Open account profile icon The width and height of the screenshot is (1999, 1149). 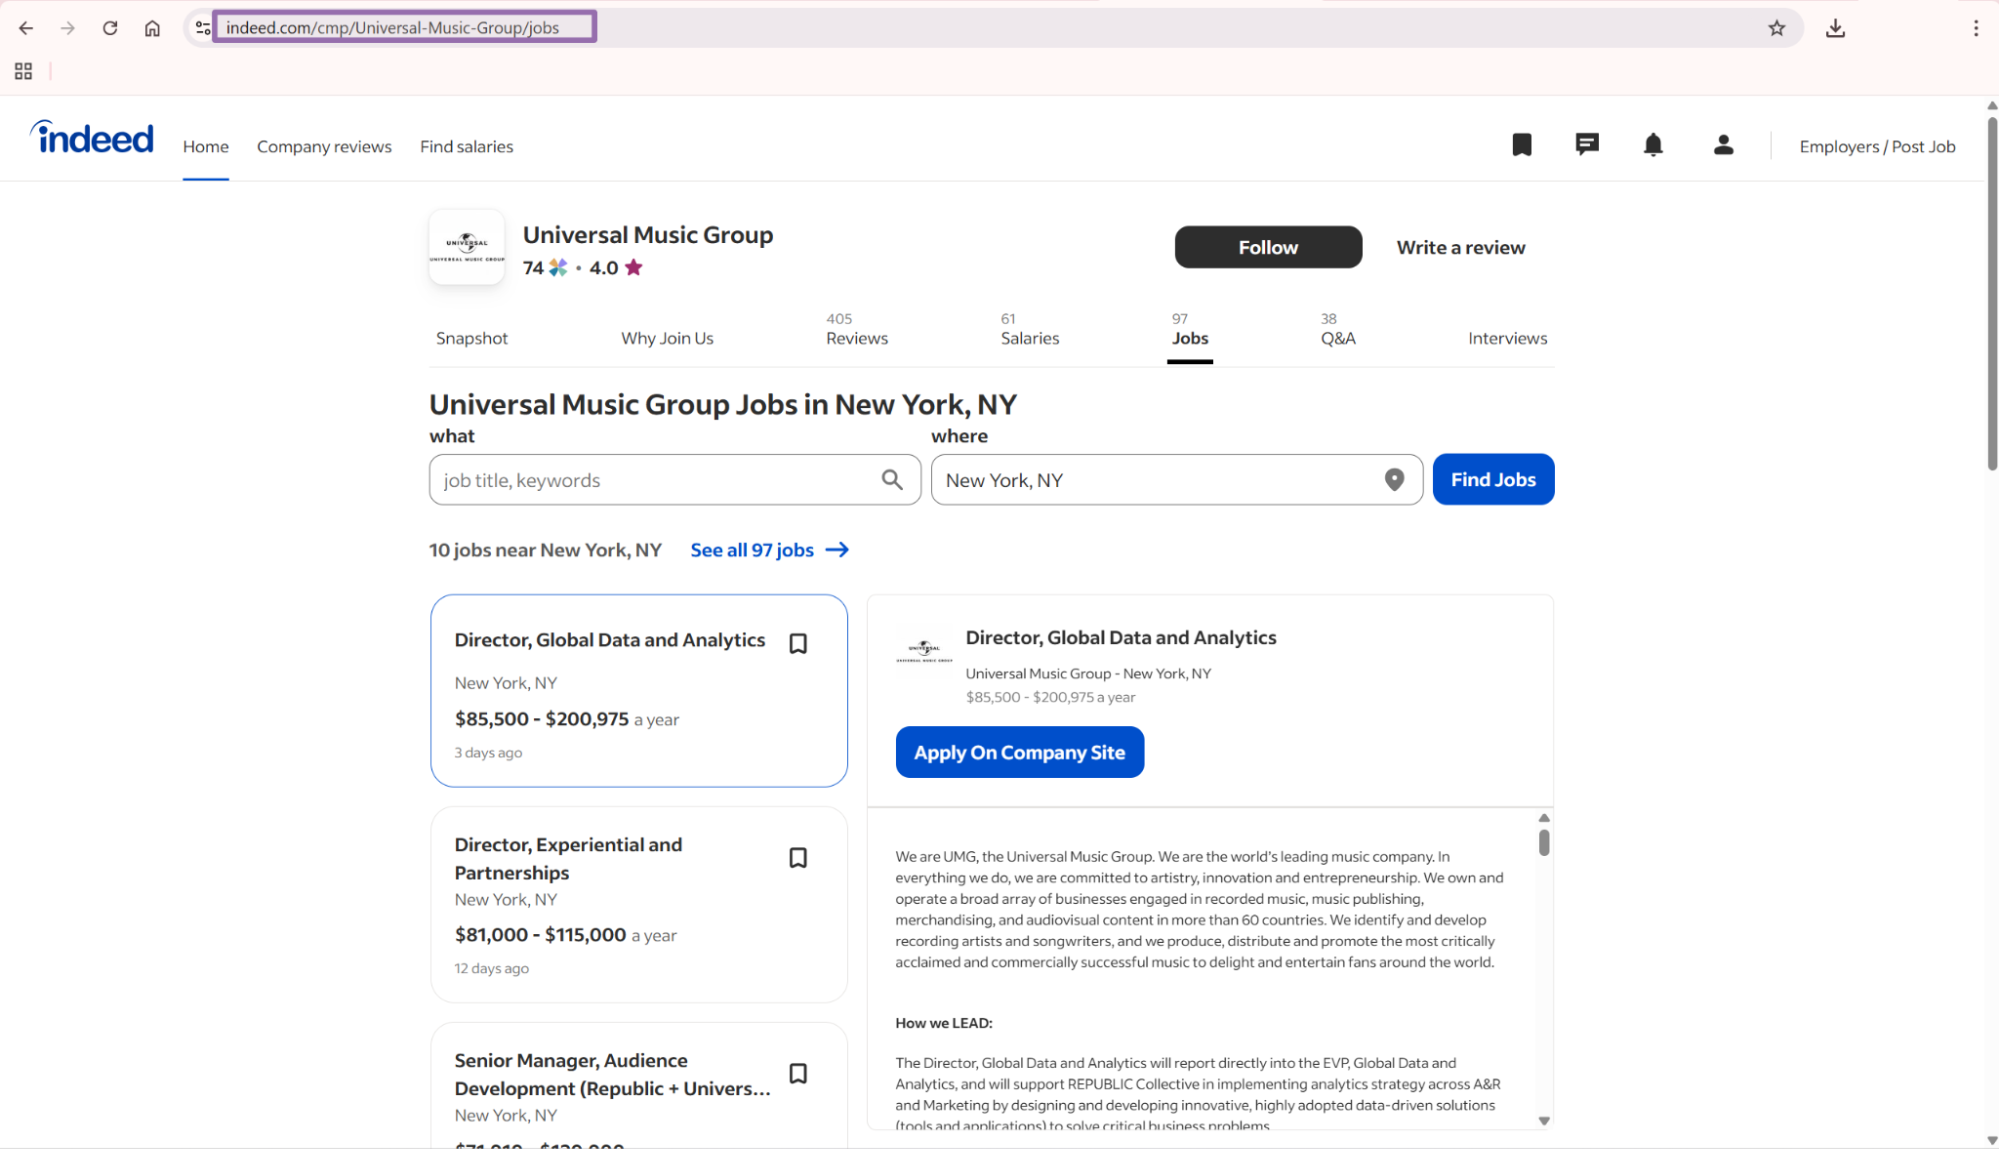1723,145
